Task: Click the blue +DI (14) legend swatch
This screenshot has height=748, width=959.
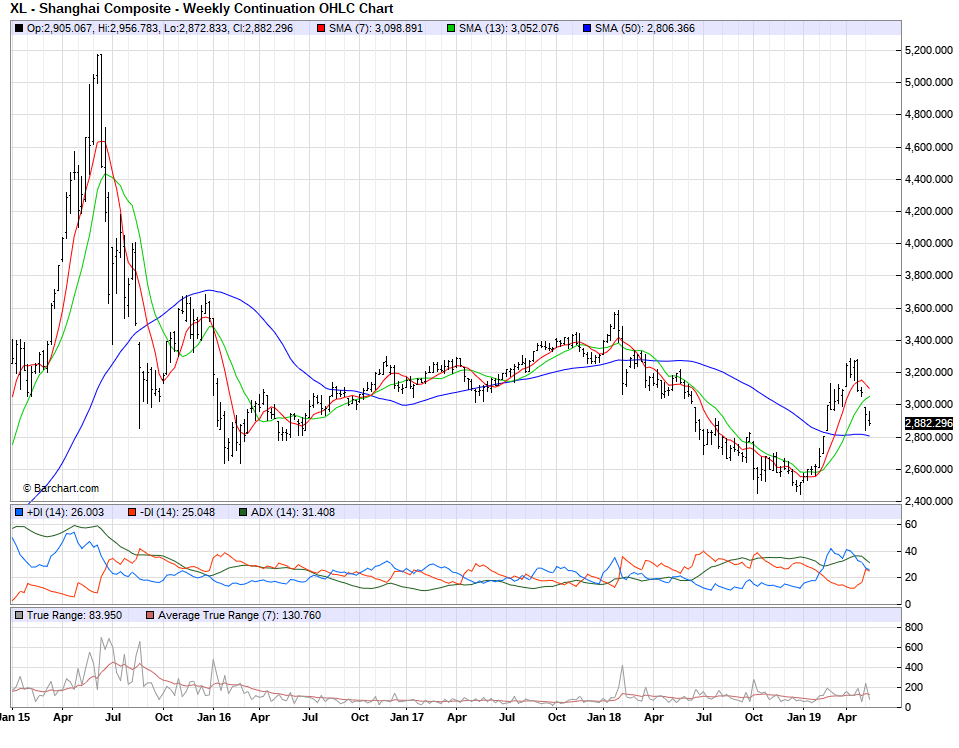Action: [x=19, y=513]
